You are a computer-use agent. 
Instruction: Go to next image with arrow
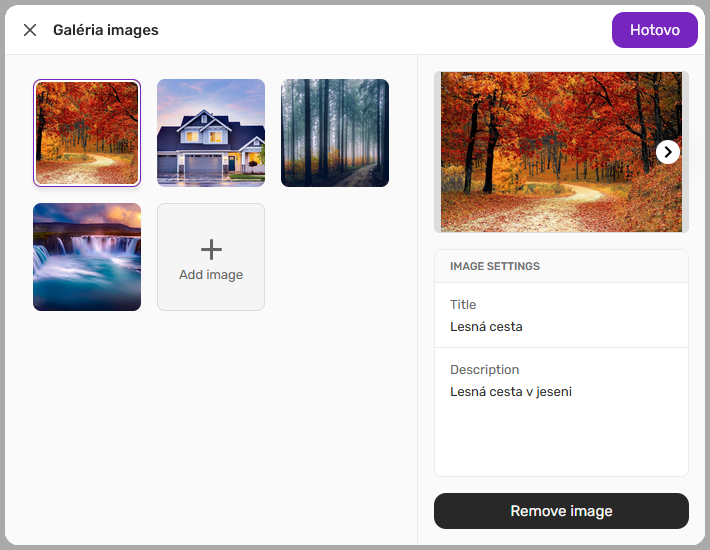[x=668, y=151]
